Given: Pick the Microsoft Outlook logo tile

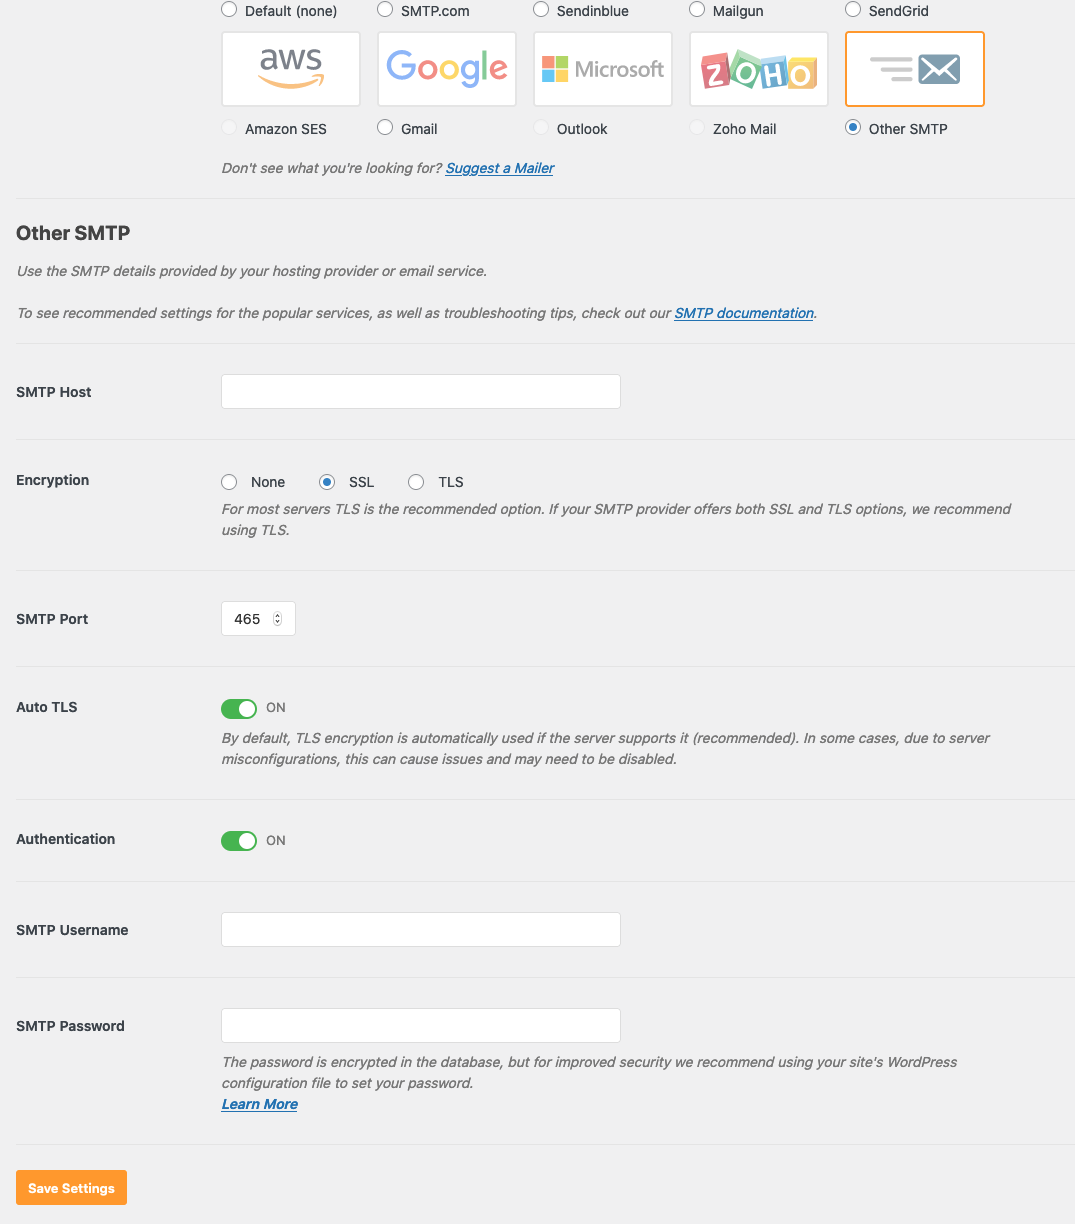Looking at the screenshot, I should point(603,69).
